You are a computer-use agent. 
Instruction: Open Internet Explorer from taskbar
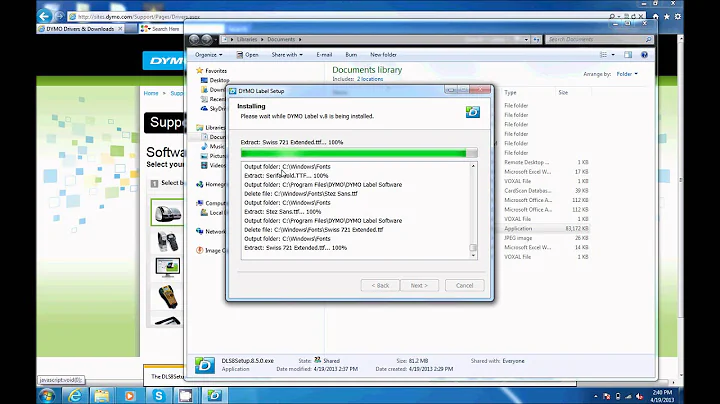(x=75, y=395)
